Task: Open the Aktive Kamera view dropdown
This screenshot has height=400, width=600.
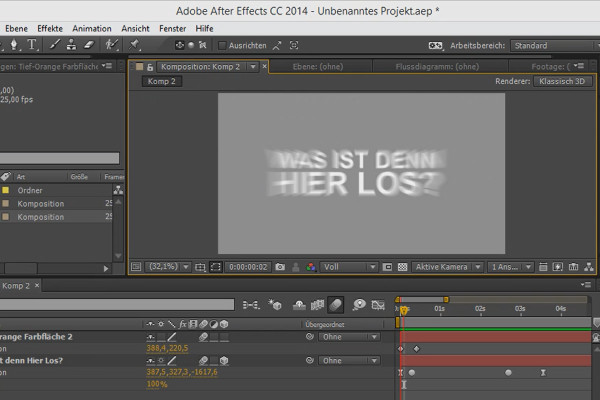Action: (x=447, y=267)
